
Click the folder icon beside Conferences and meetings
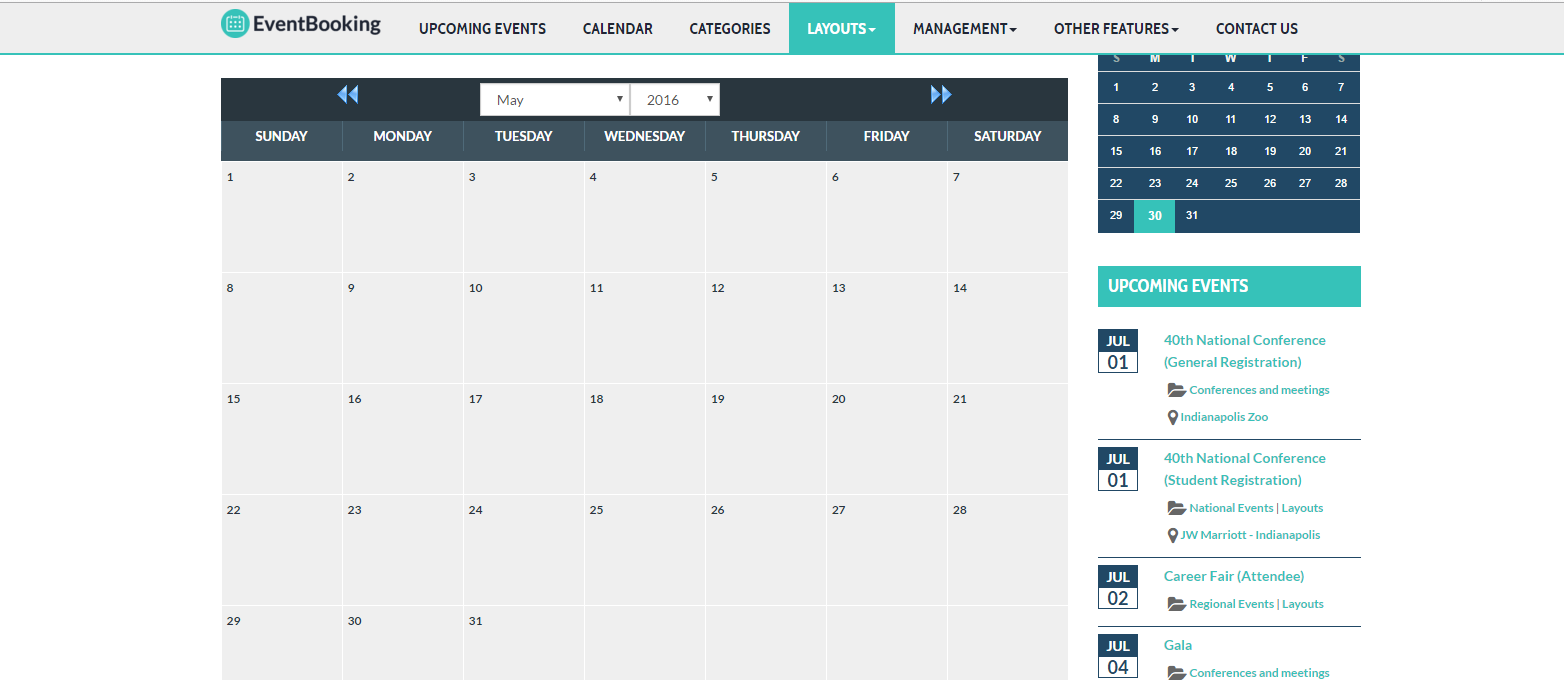1175,389
